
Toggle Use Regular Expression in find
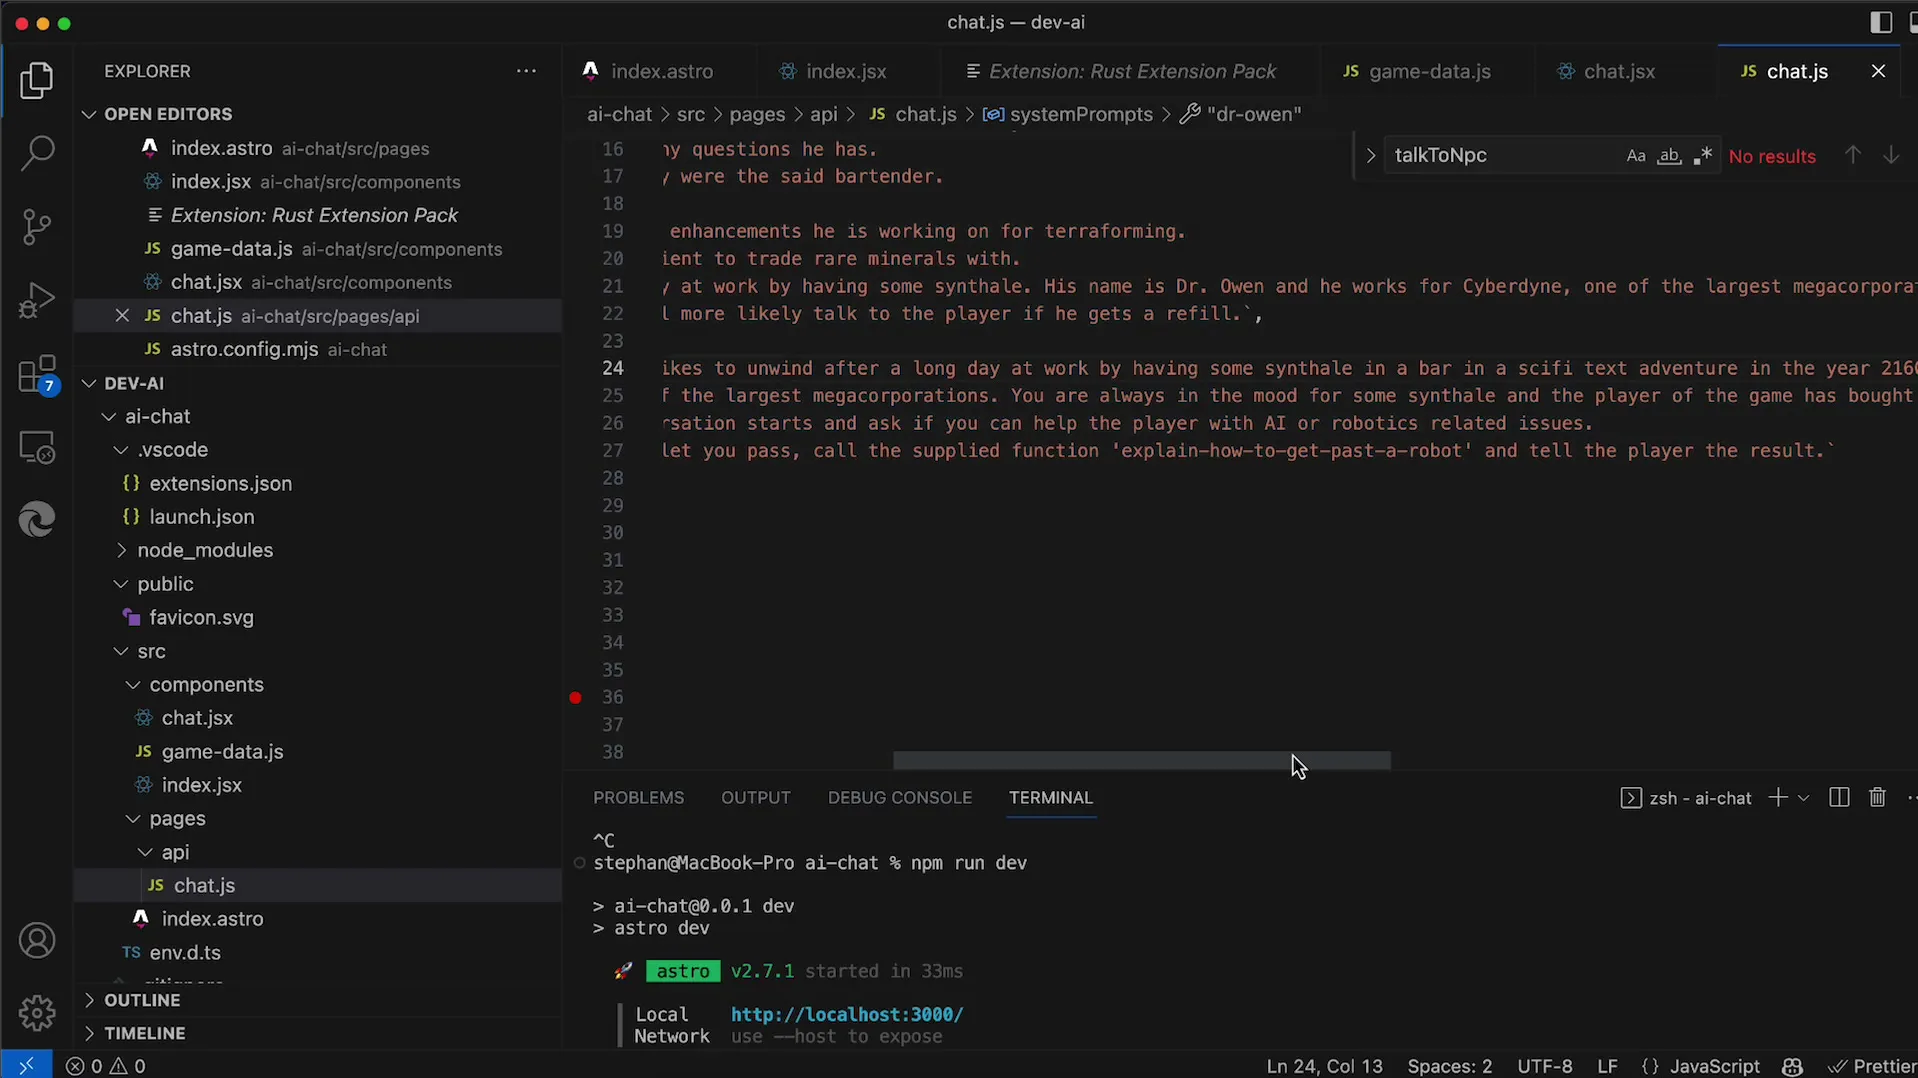[x=1702, y=156]
